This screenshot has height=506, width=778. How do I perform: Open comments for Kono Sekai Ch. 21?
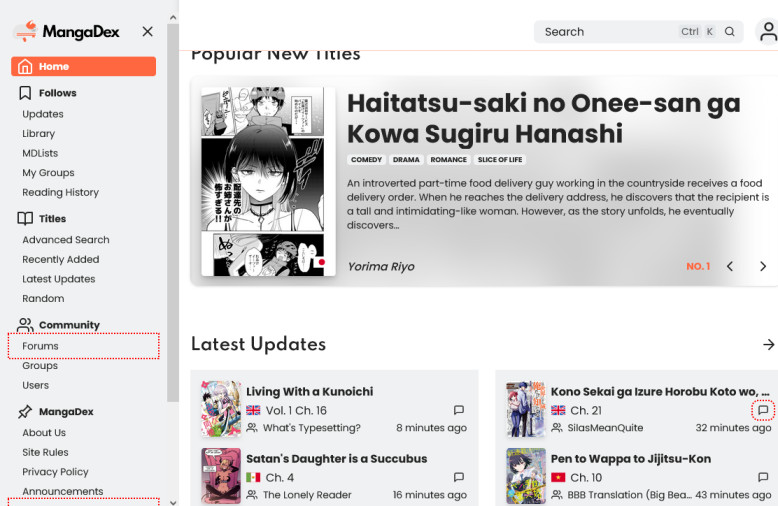click(763, 410)
